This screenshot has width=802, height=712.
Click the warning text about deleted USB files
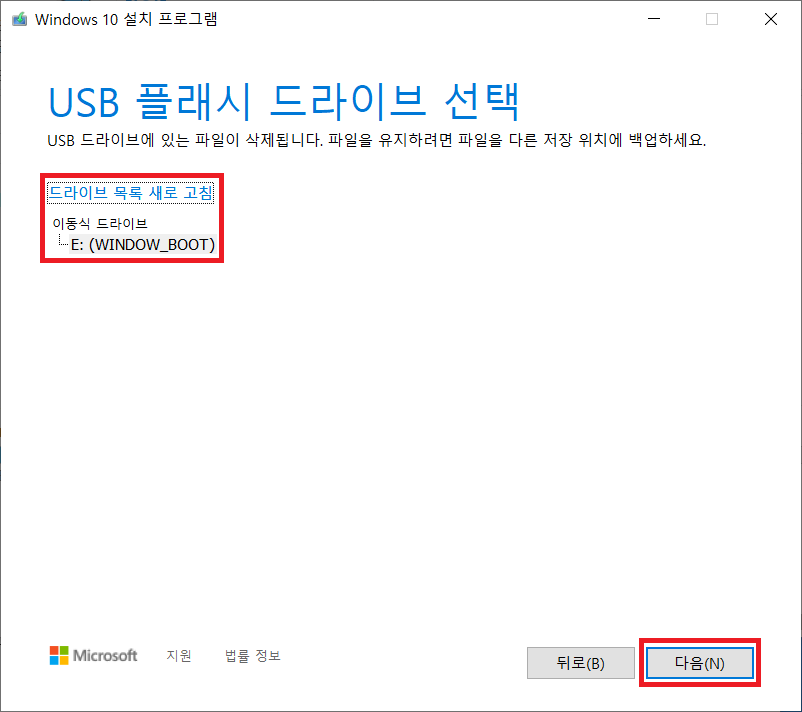376,140
